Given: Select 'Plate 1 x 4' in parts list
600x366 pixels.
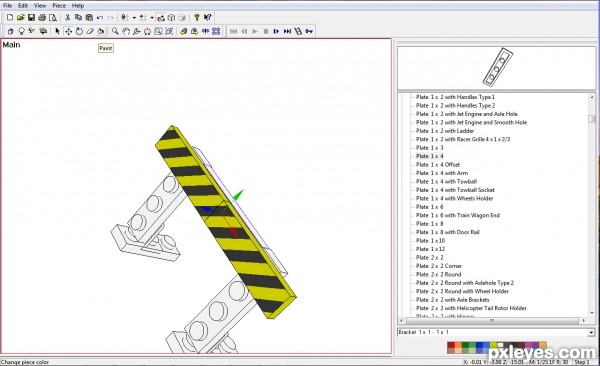Looking at the screenshot, I should click(430, 156).
